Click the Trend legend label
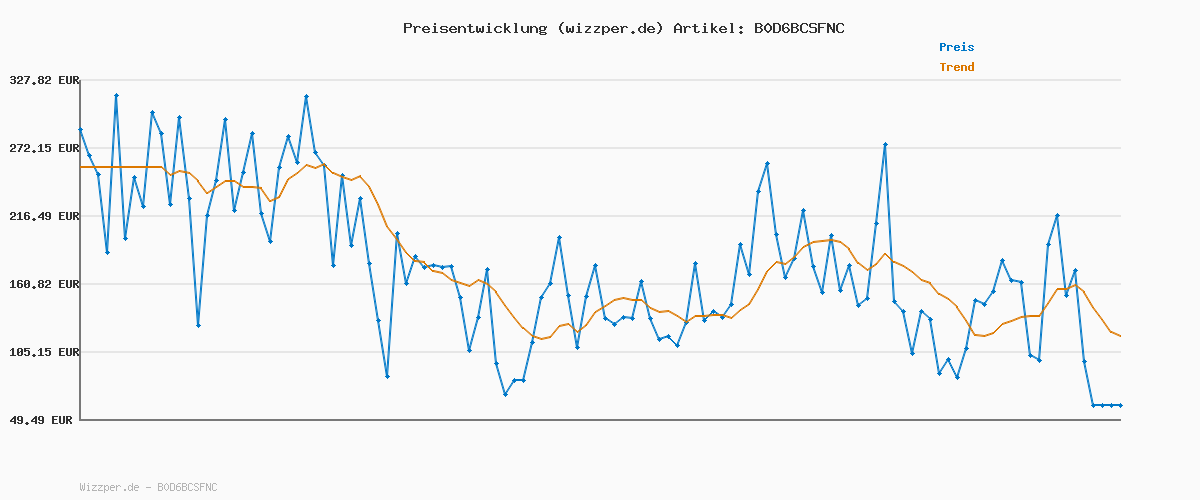This screenshot has height=500, width=1200. 956,68
